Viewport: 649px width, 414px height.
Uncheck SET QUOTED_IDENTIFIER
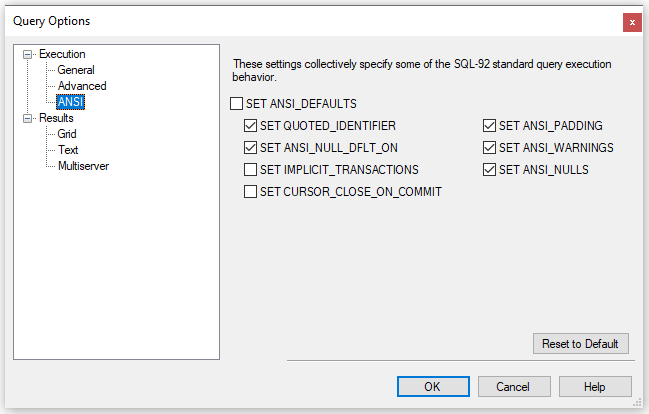pyautogui.click(x=251, y=126)
